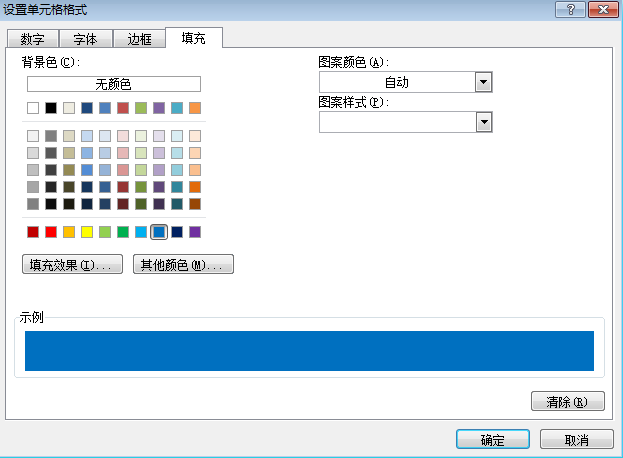Click the empty 图案样式 field

point(397,122)
